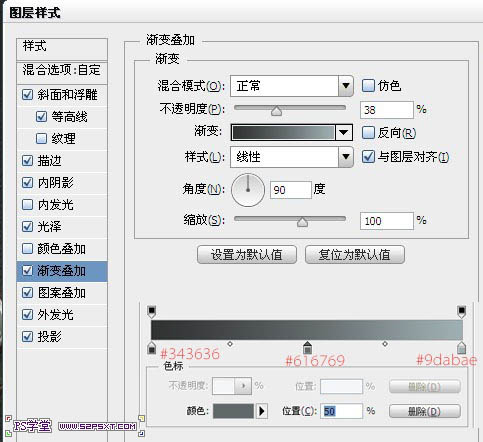Expand the 渐变 gradient picker arrow
This screenshot has width=483, height=442.
coord(344,132)
